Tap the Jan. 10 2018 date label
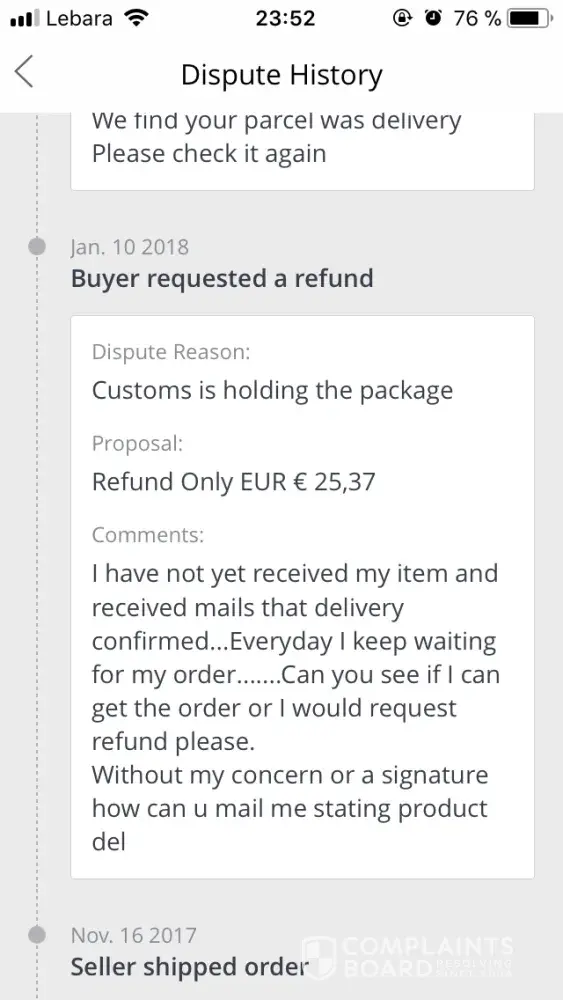The image size is (563, 1000). coord(129,247)
